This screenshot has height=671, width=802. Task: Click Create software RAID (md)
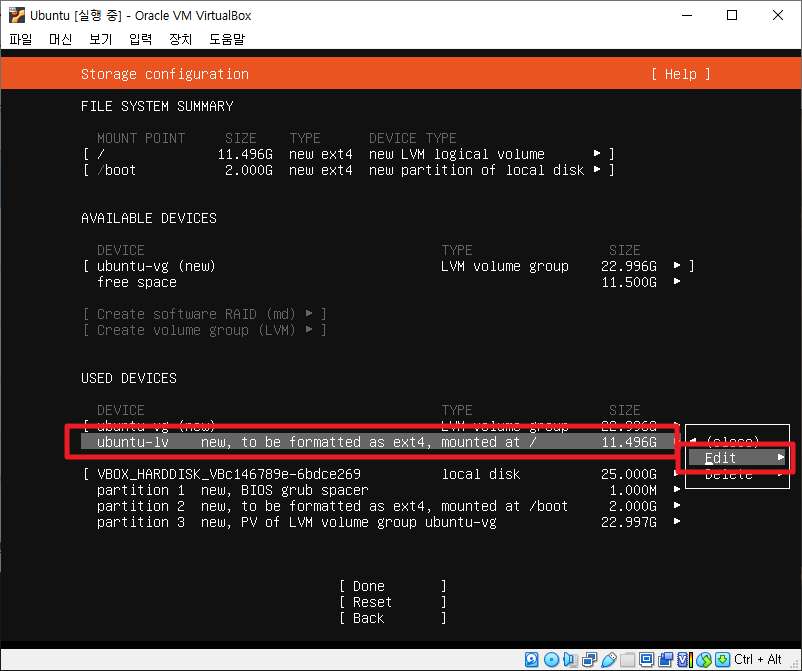[205, 314]
